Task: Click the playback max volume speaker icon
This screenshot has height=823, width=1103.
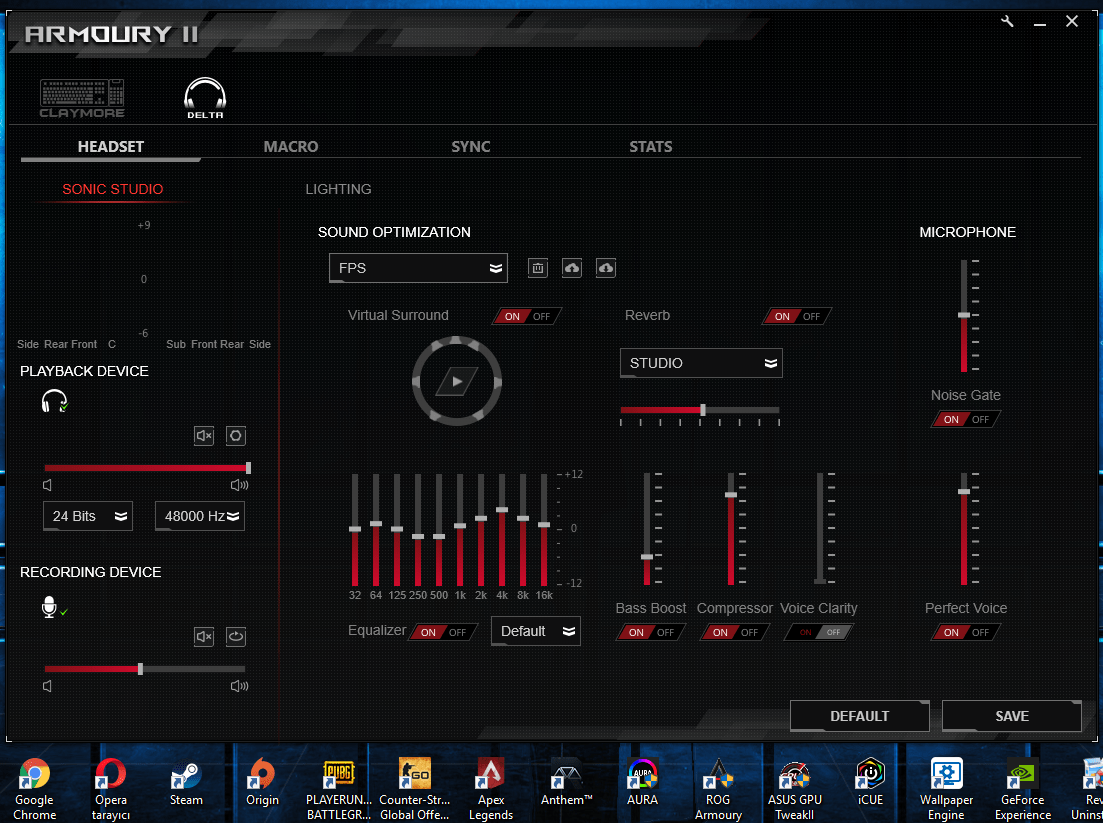Action: point(239,485)
